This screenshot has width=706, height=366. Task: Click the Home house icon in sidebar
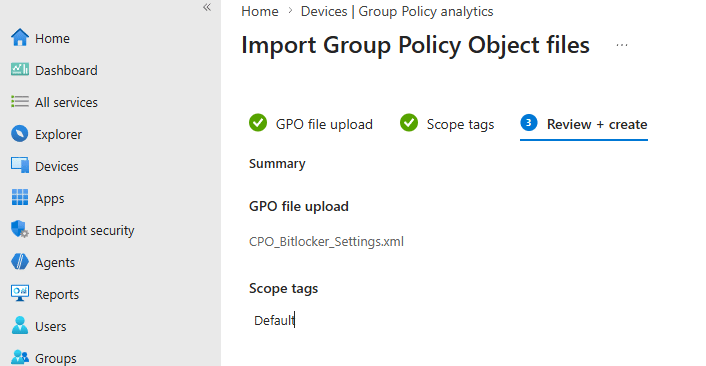tap(20, 38)
